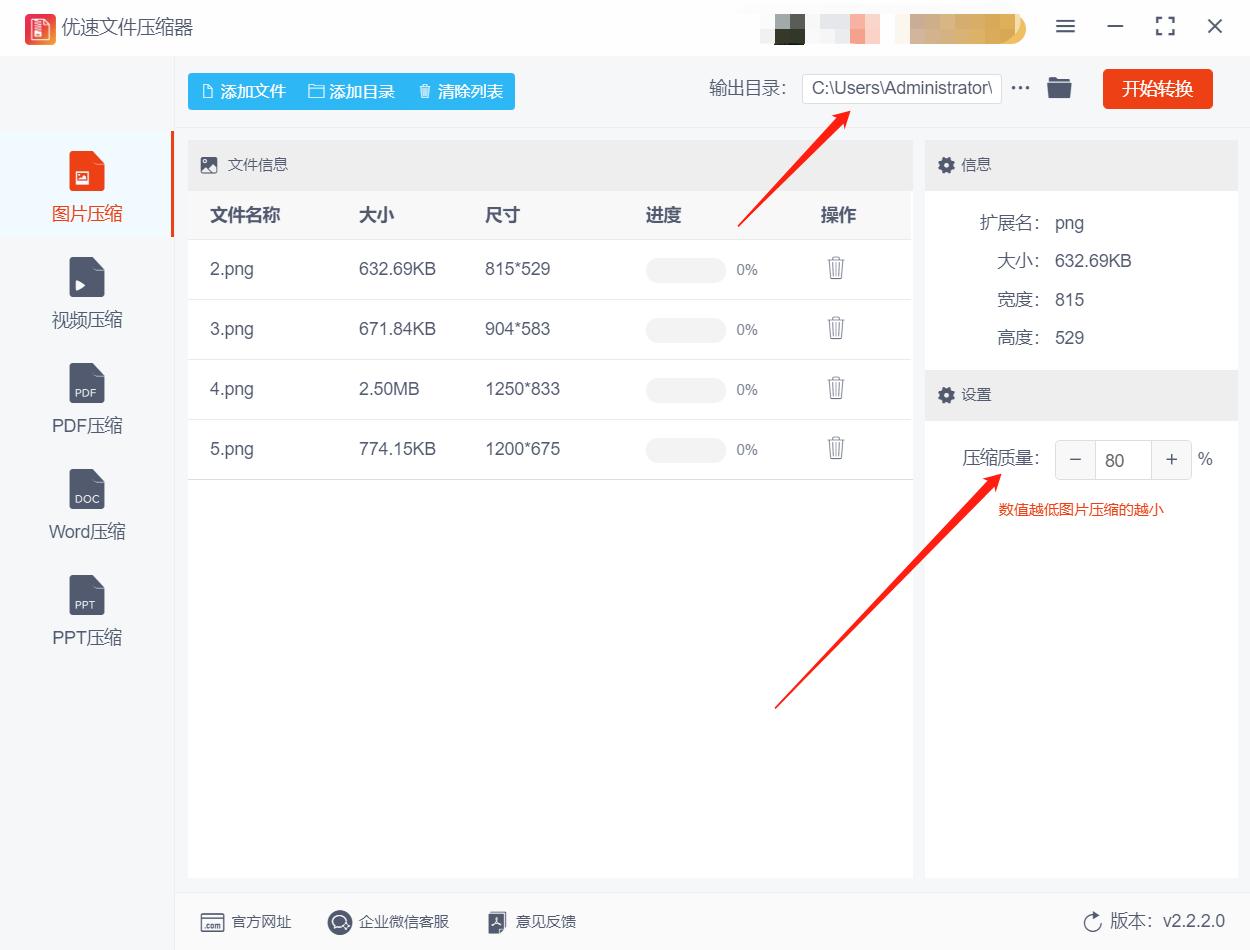Image resolution: width=1250 pixels, height=950 pixels.
Task: Open the hamburger menu at top right
Action: pos(1065,27)
